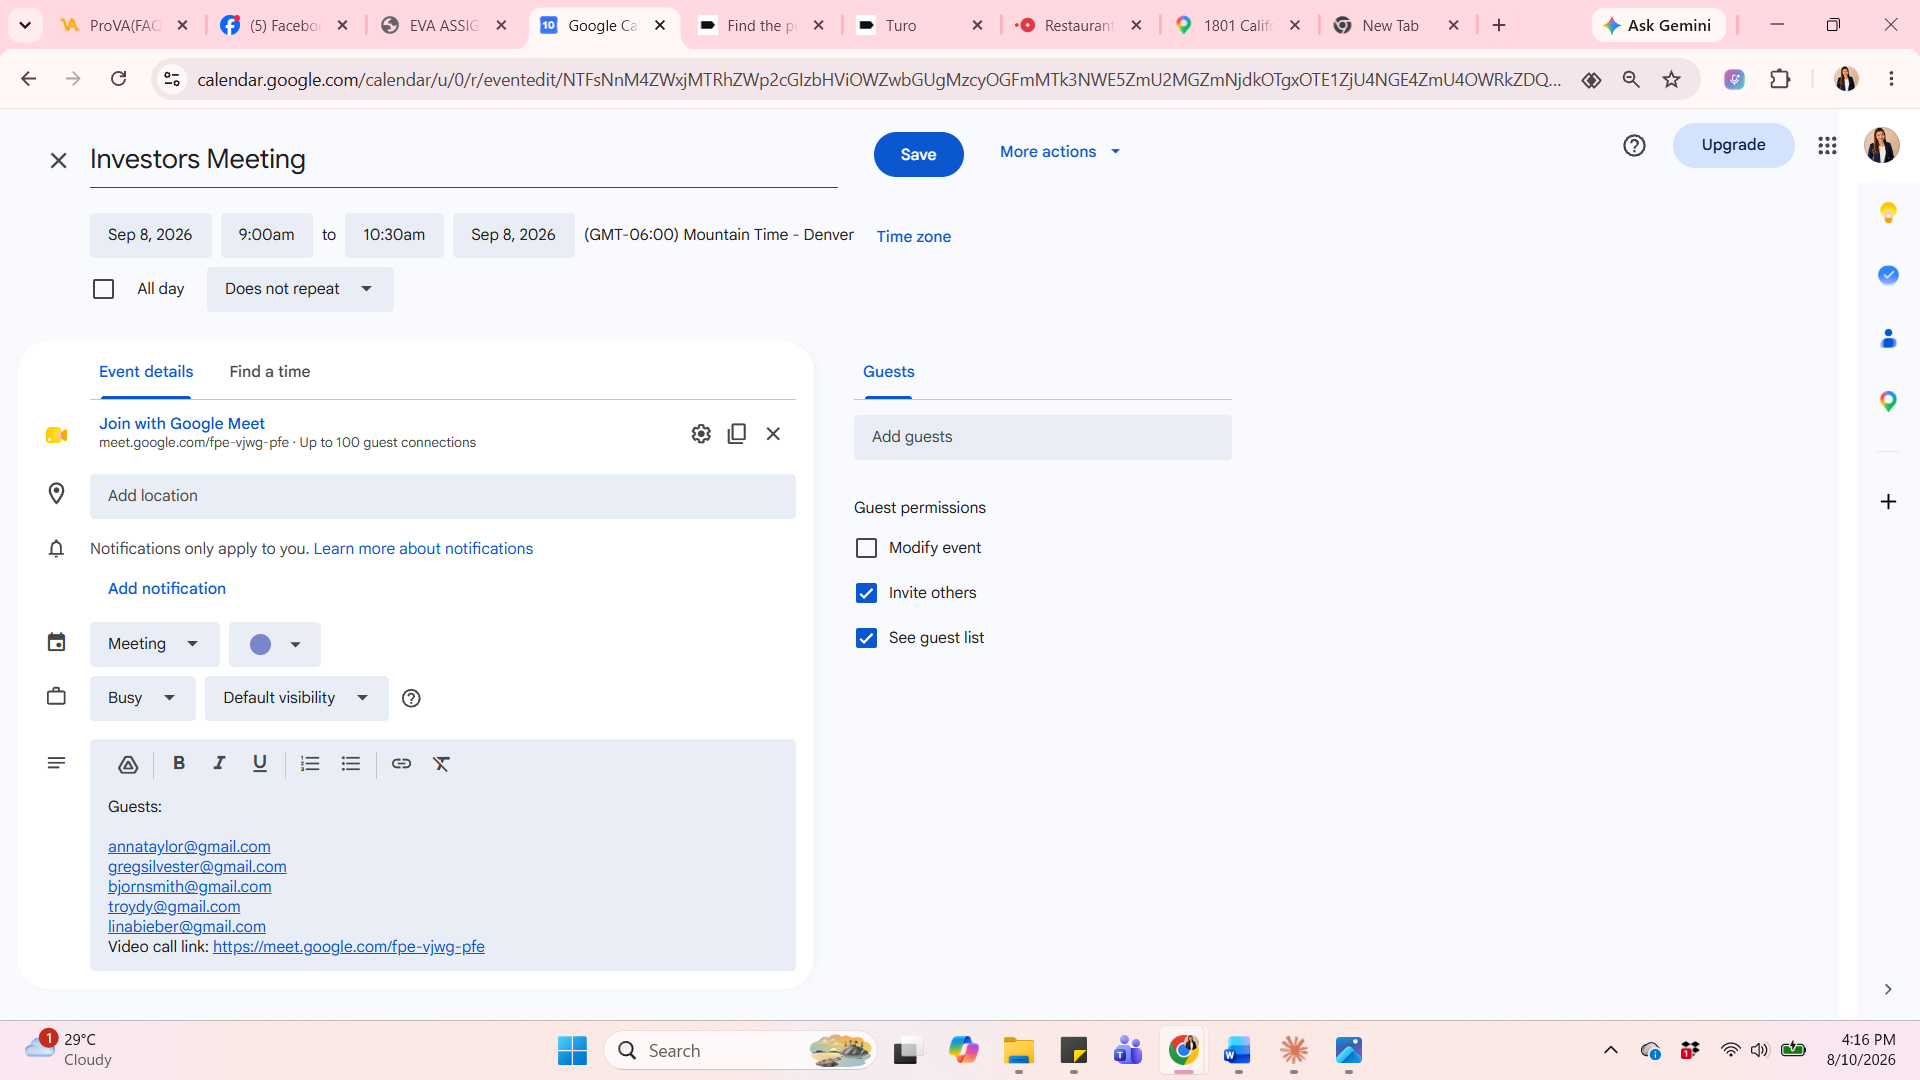Uncheck See guest list permission
Image resolution: width=1920 pixels, height=1080 pixels.
866,638
